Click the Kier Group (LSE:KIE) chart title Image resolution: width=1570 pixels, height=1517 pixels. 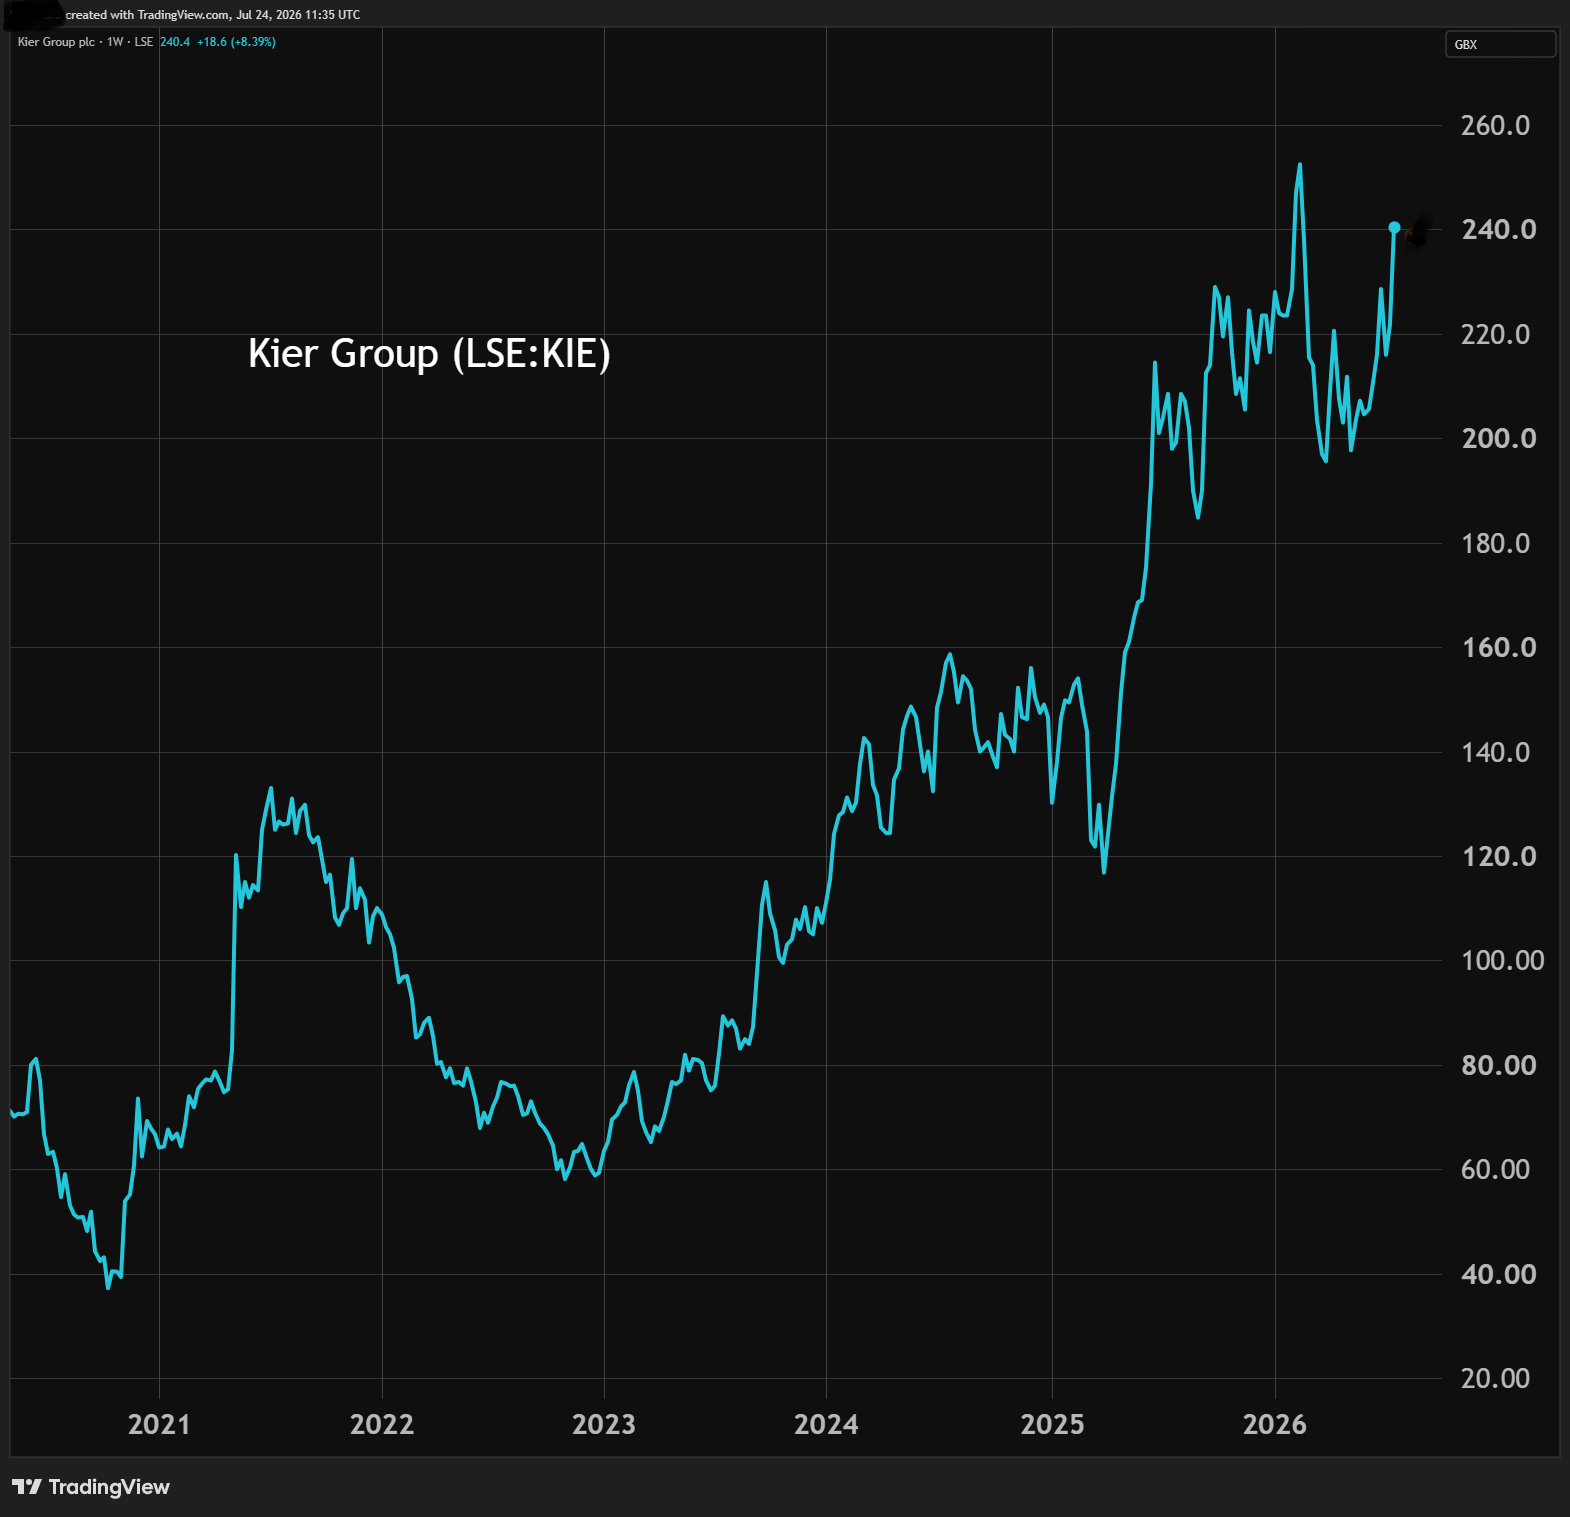(x=429, y=354)
